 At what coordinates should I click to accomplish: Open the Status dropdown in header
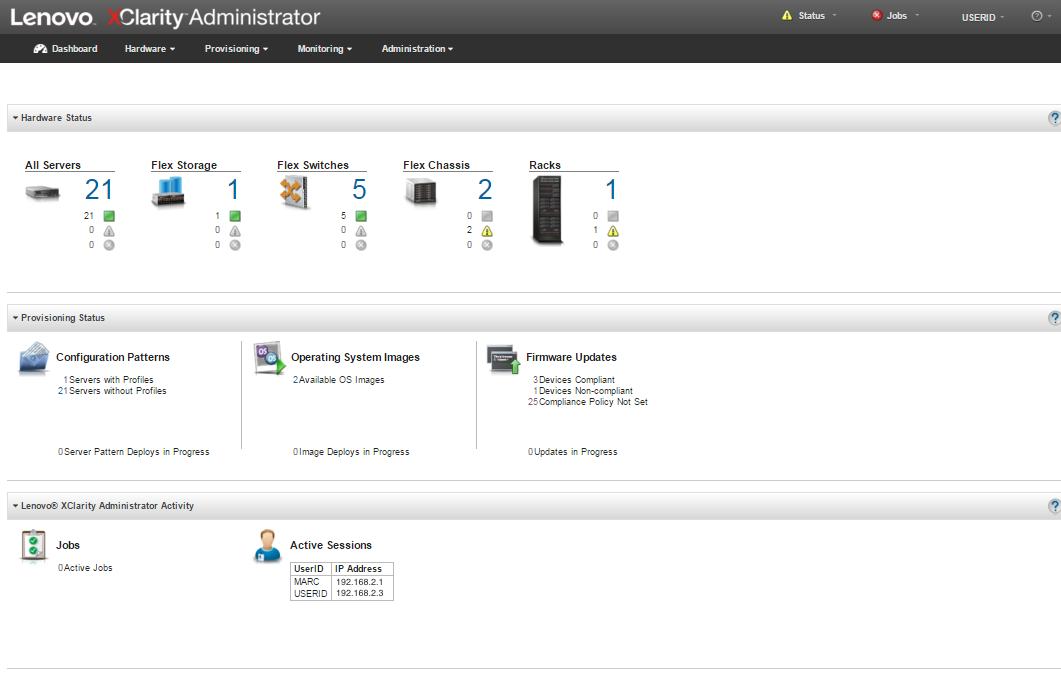(810, 16)
